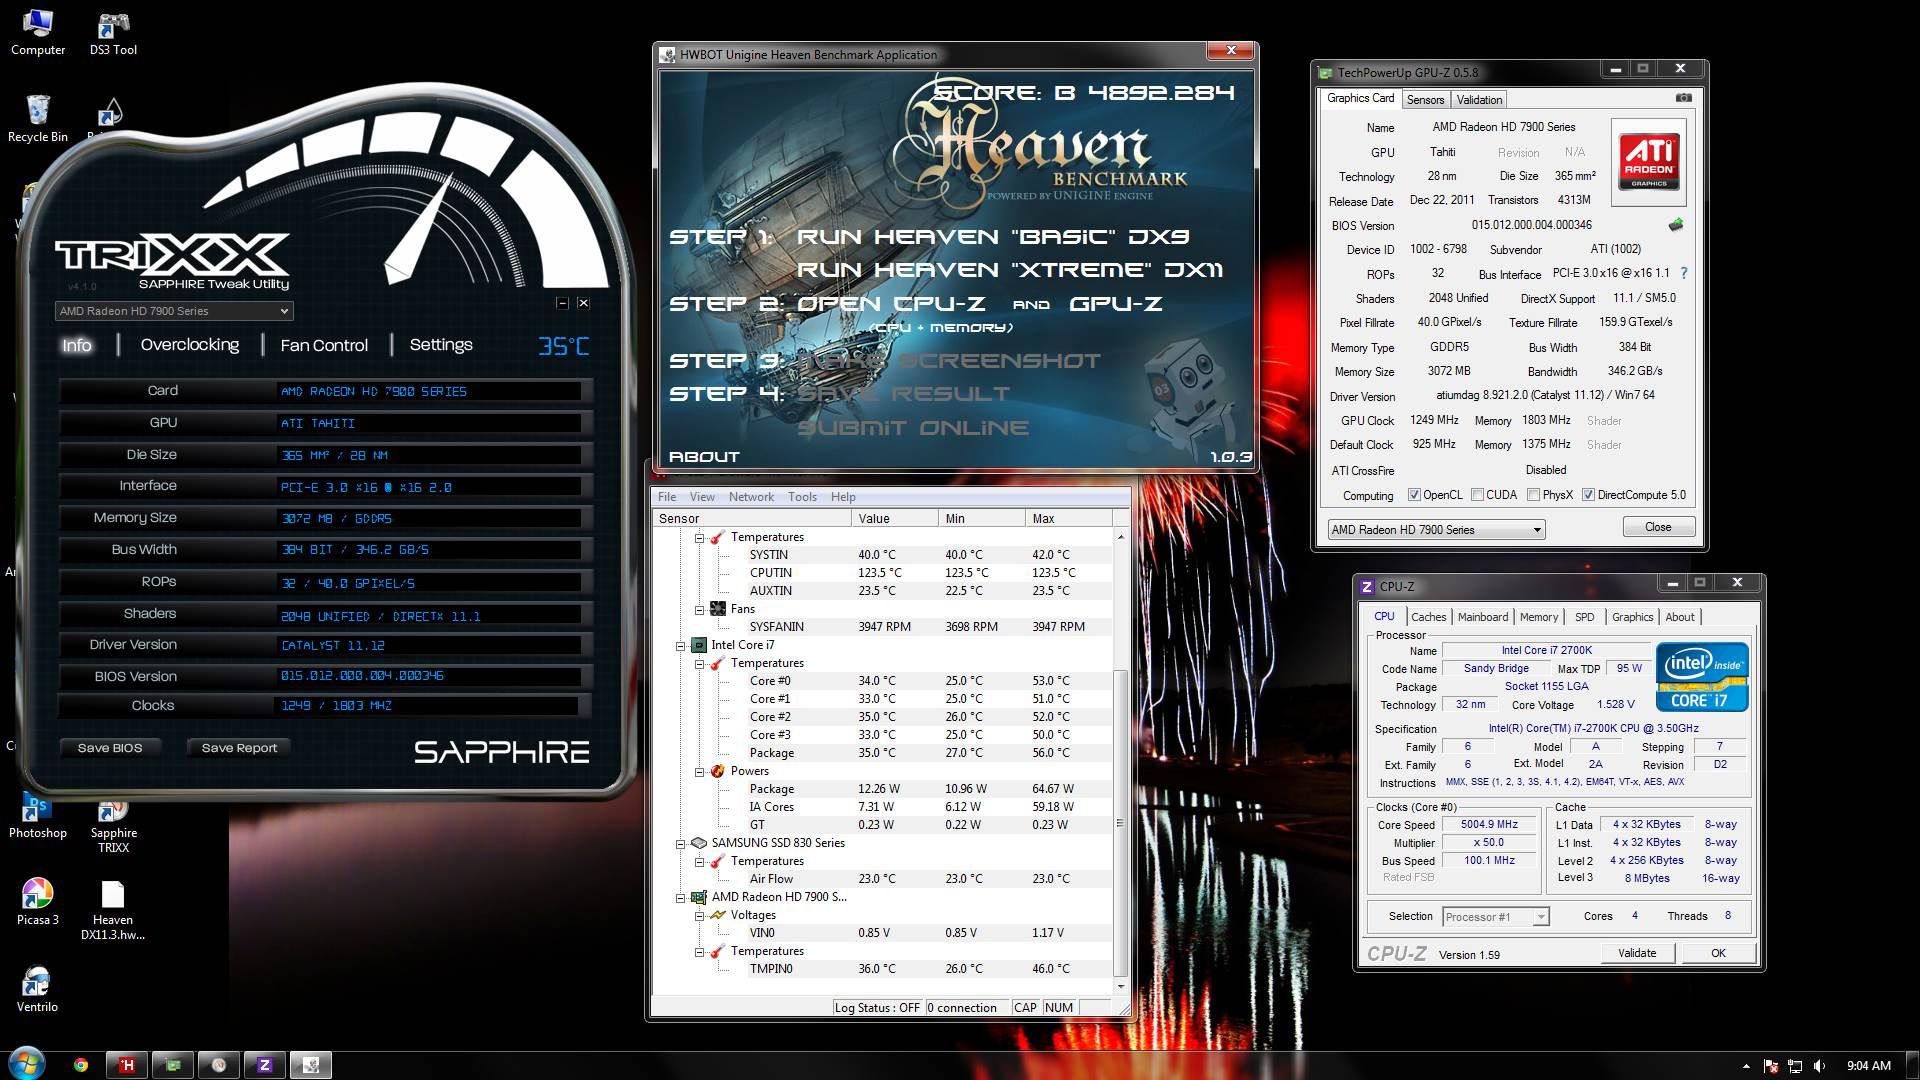Click Close button in GPU-Z
Image resolution: width=1920 pixels, height=1080 pixels.
1657,527
